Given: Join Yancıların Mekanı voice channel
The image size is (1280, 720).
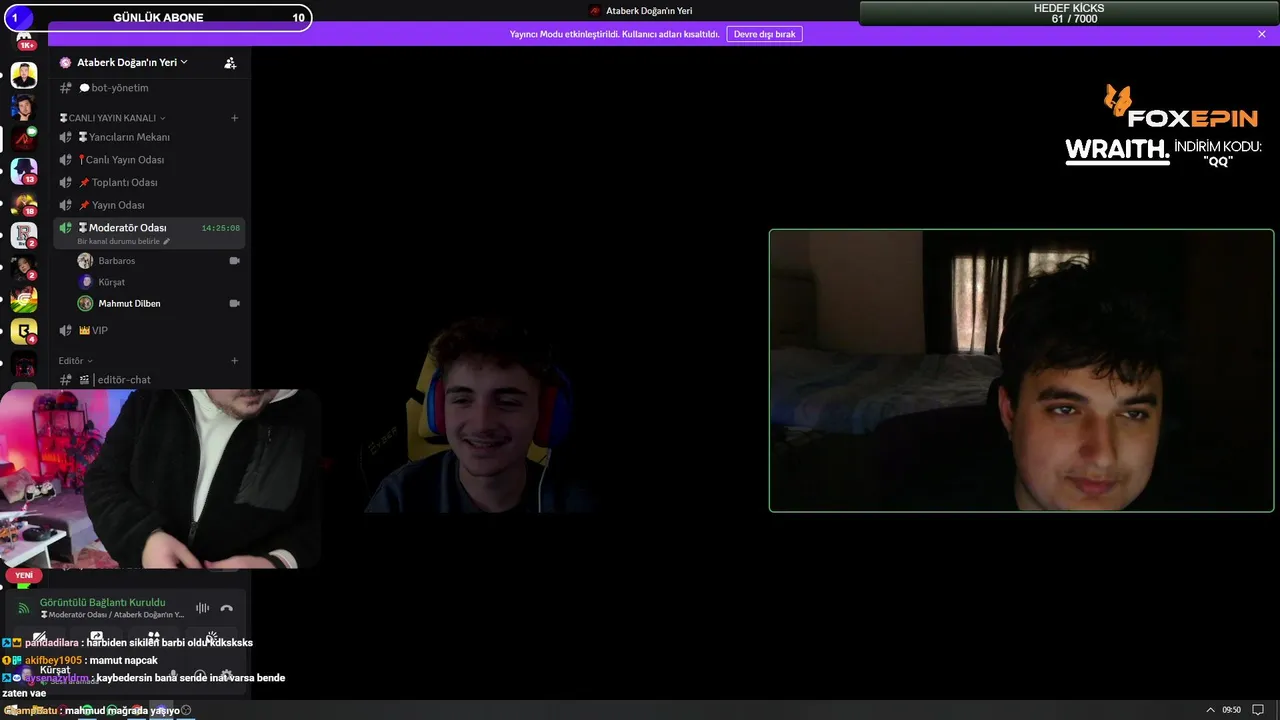Looking at the screenshot, I should click(x=148, y=137).
